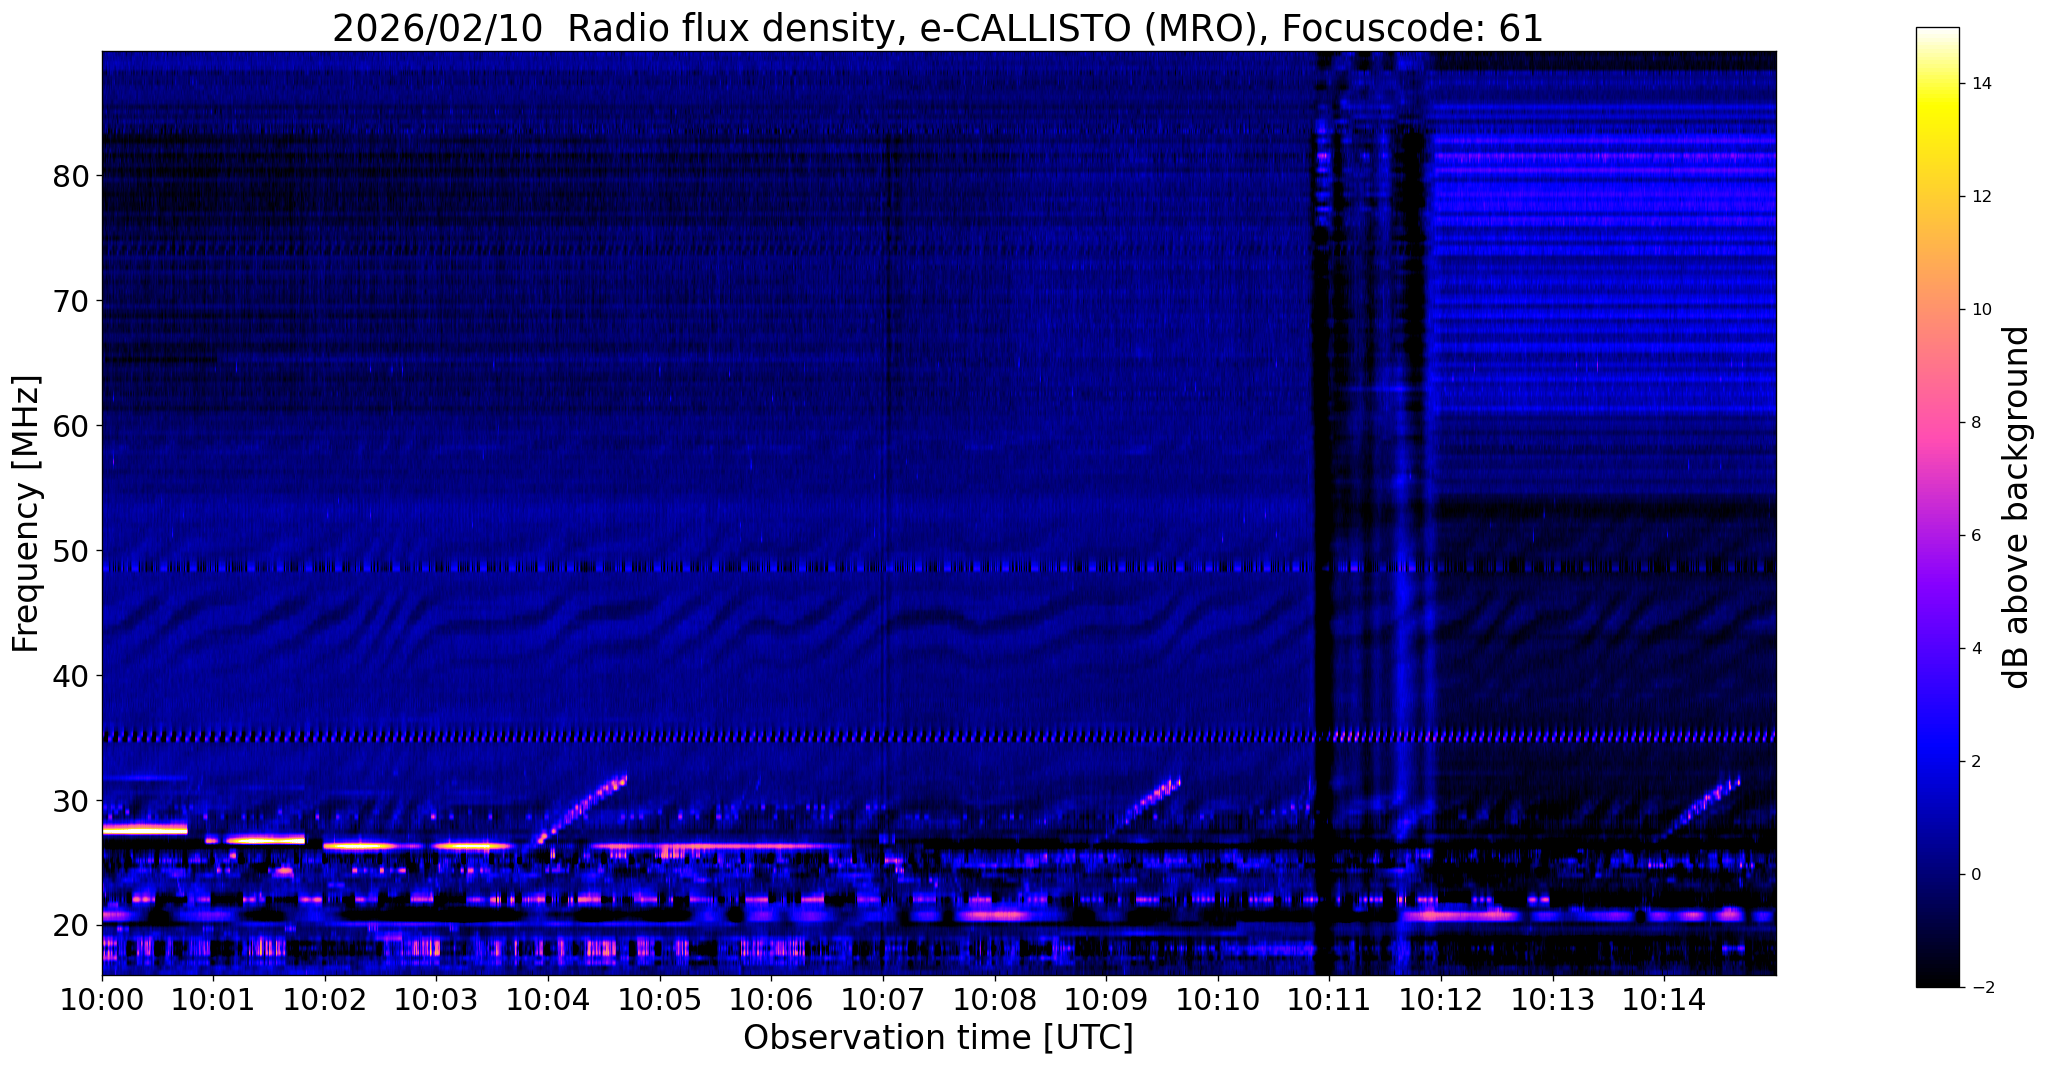Pick the 10:08 time tick label
2047x1067 pixels.
click(x=994, y=1000)
